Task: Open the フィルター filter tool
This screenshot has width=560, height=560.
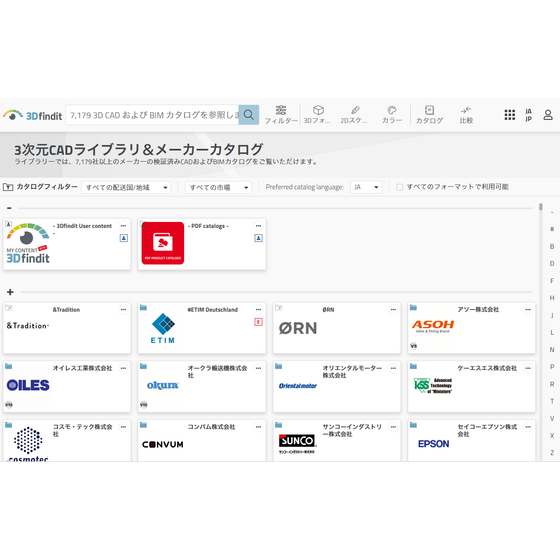Action: (x=281, y=115)
